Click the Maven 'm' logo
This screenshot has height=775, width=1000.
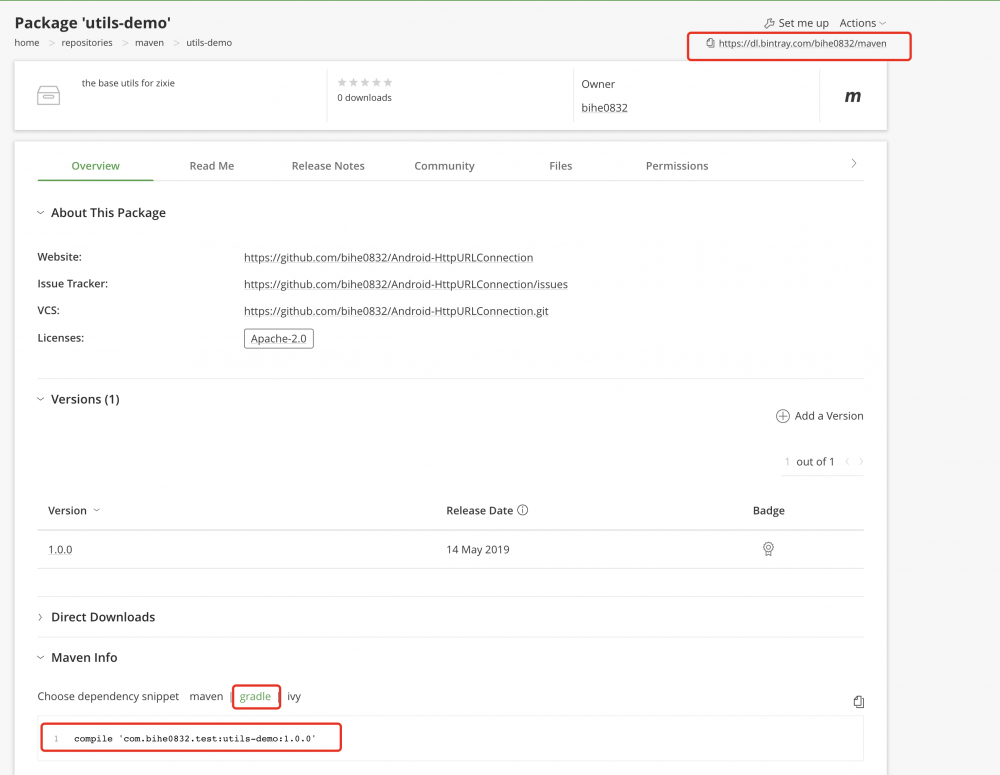(853, 96)
